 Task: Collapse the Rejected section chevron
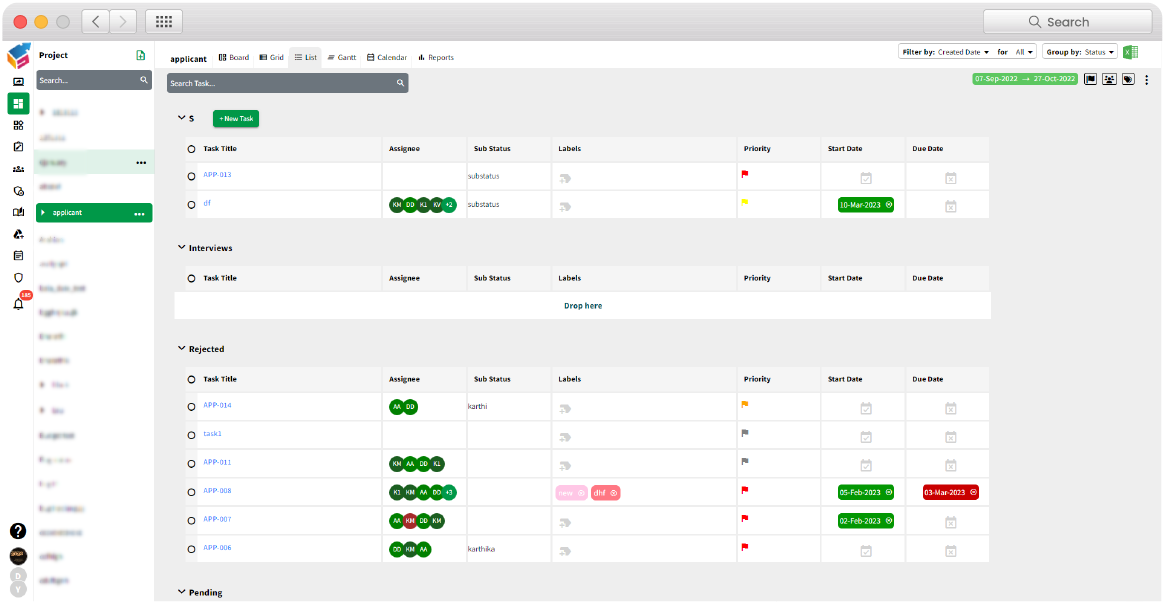click(181, 348)
